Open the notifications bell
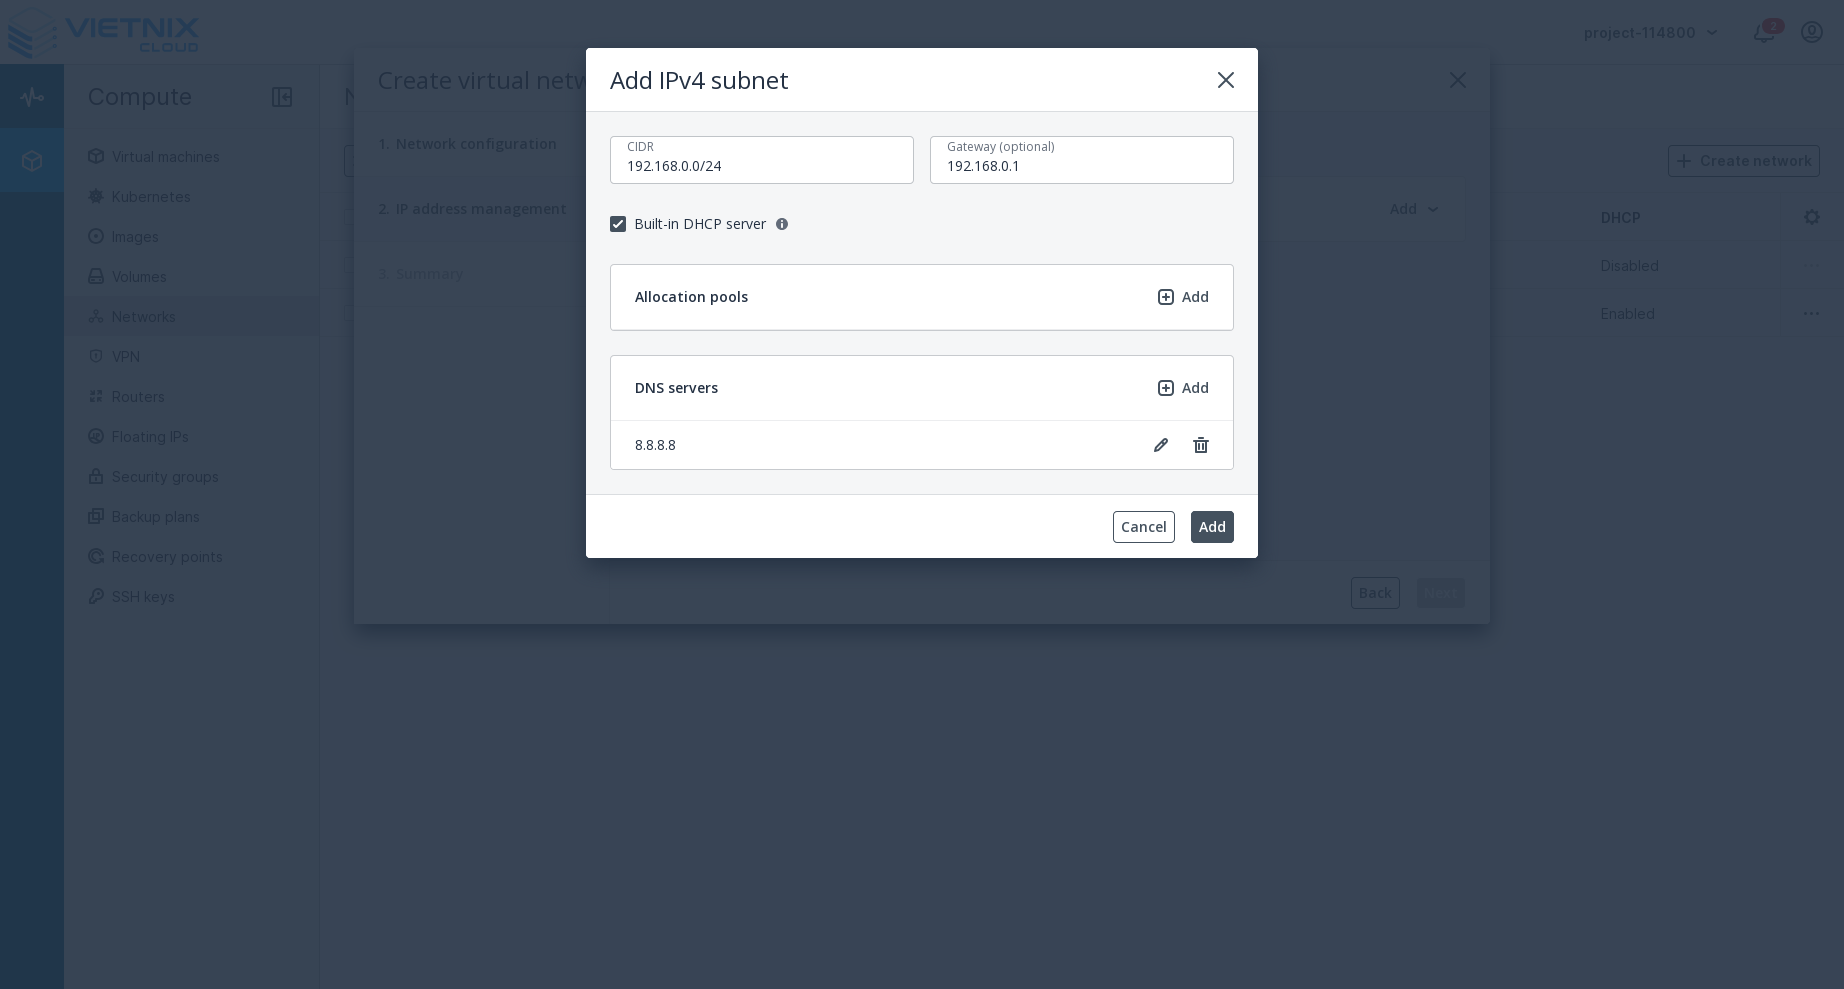The width and height of the screenshot is (1844, 989). pyautogui.click(x=1764, y=32)
